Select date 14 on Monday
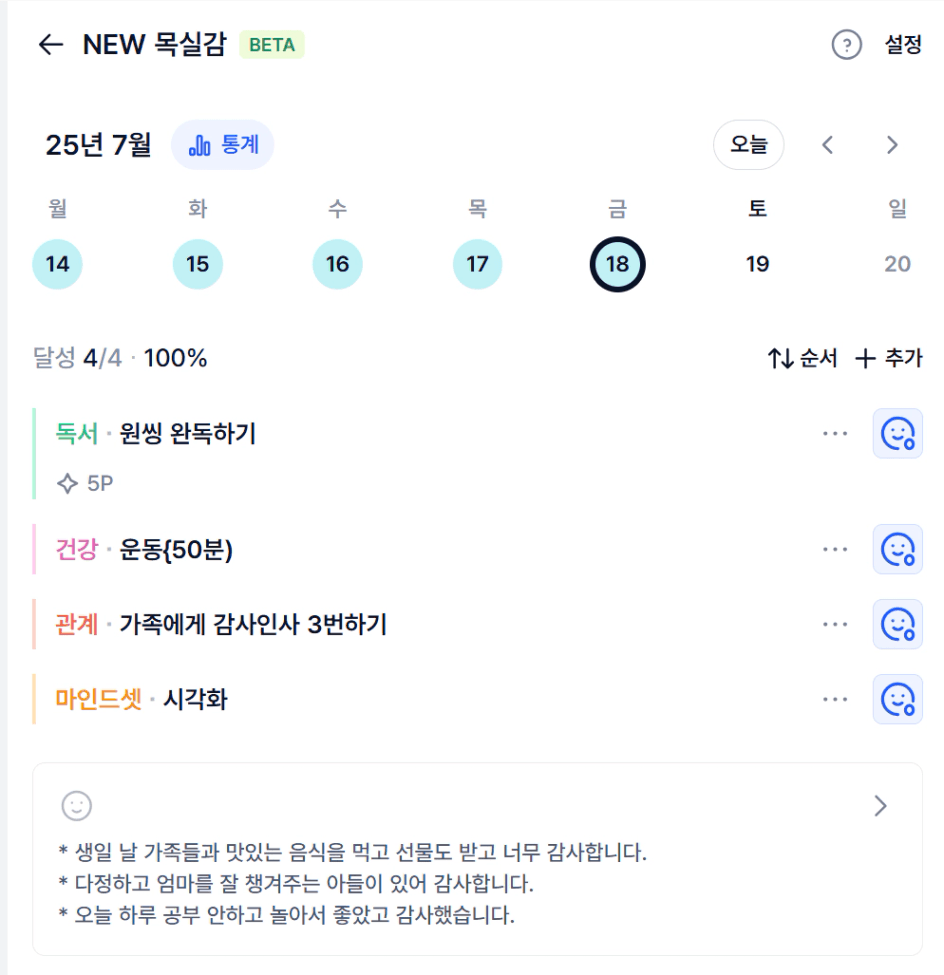 pyautogui.click(x=57, y=264)
